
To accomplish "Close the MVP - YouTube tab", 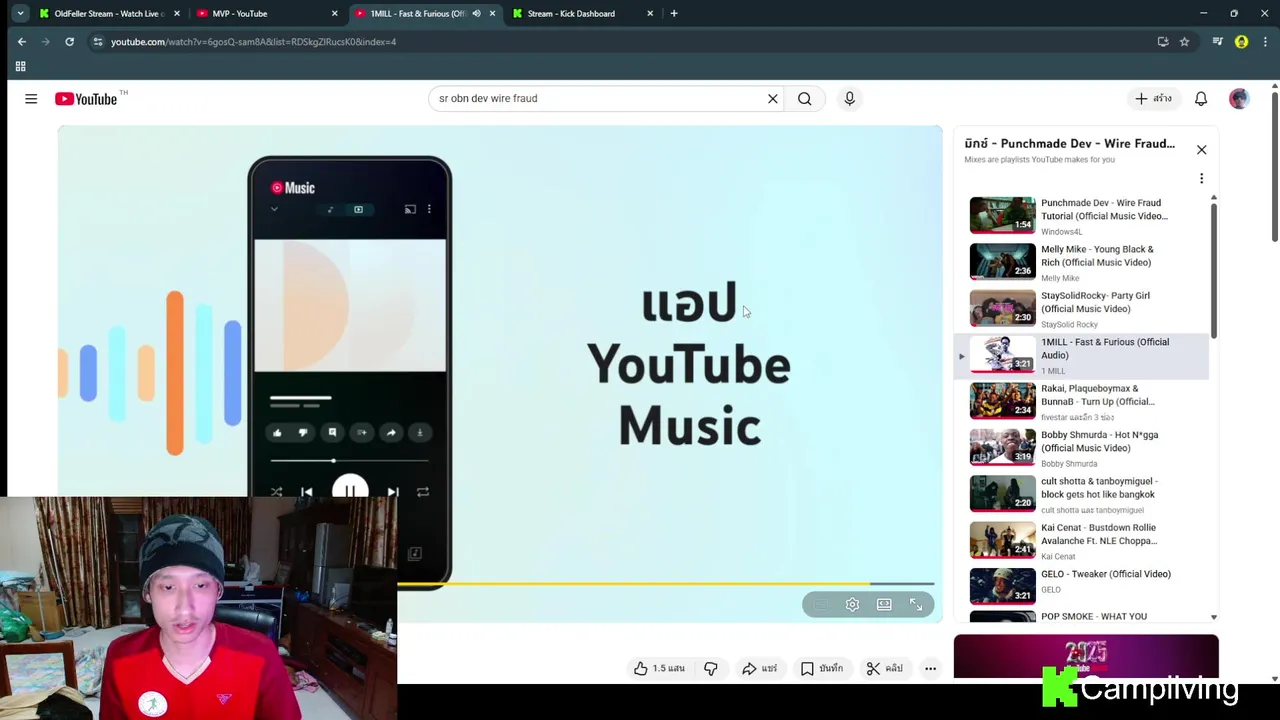I will (334, 14).
